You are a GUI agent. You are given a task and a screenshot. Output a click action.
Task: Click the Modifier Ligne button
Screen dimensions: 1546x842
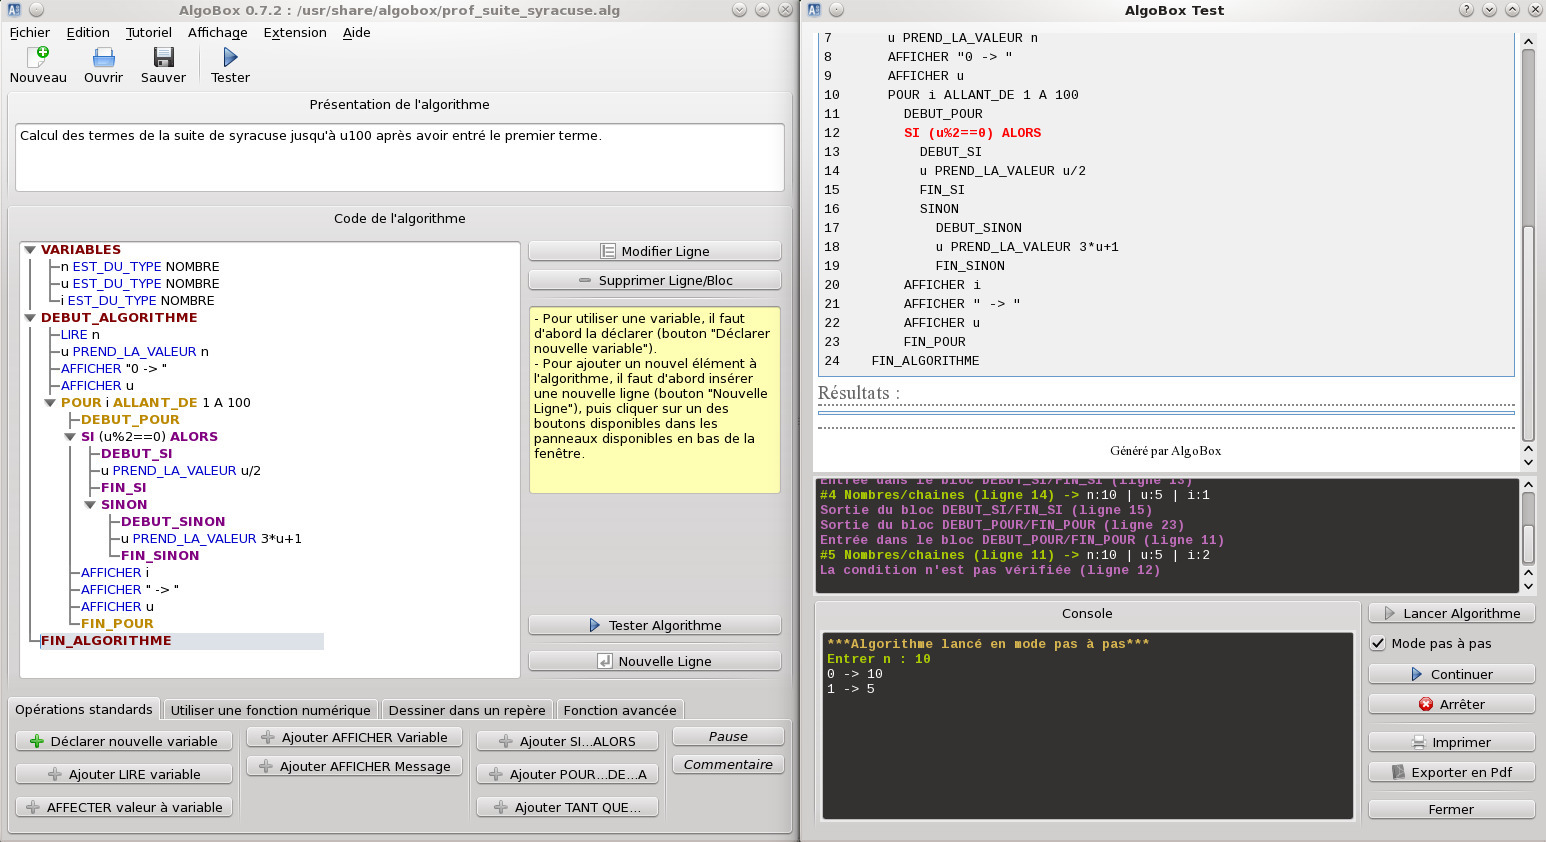(654, 251)
